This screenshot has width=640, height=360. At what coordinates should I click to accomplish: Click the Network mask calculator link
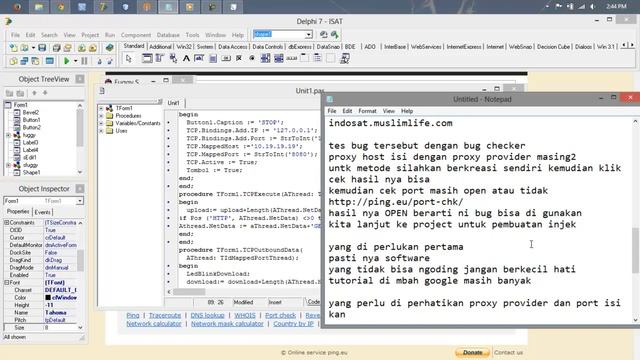(227, 324)
